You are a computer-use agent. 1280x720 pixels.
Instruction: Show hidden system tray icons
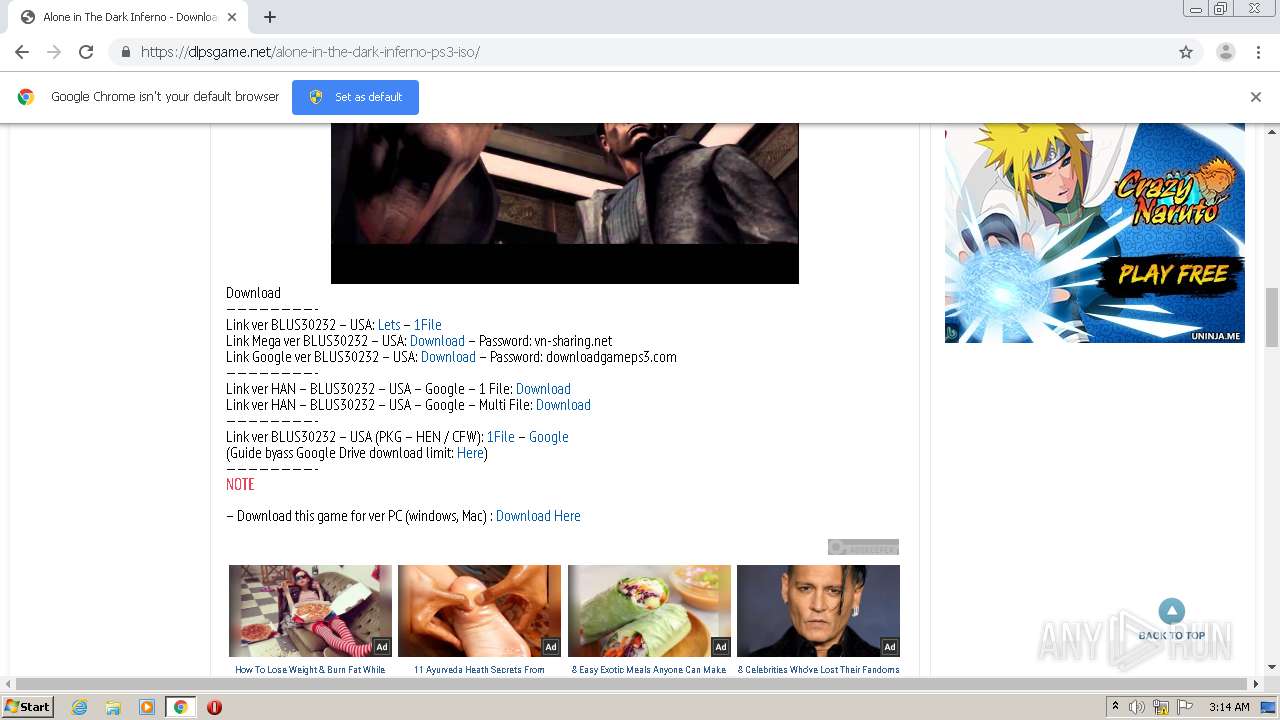1115,707
